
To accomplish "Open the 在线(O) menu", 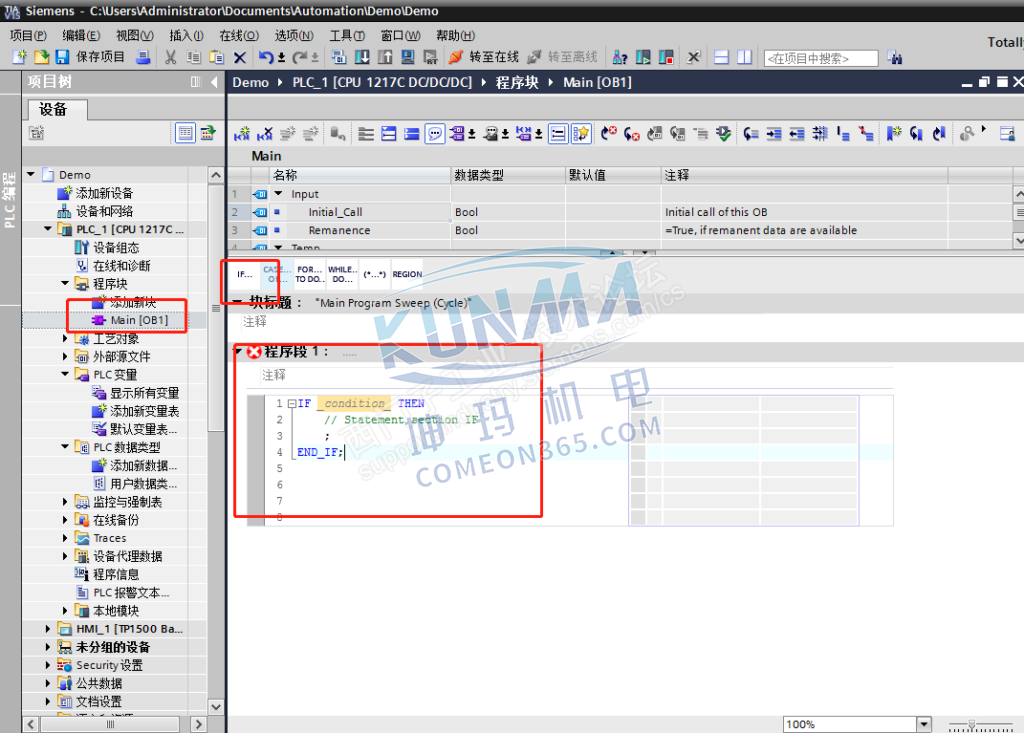I will 239,35.
